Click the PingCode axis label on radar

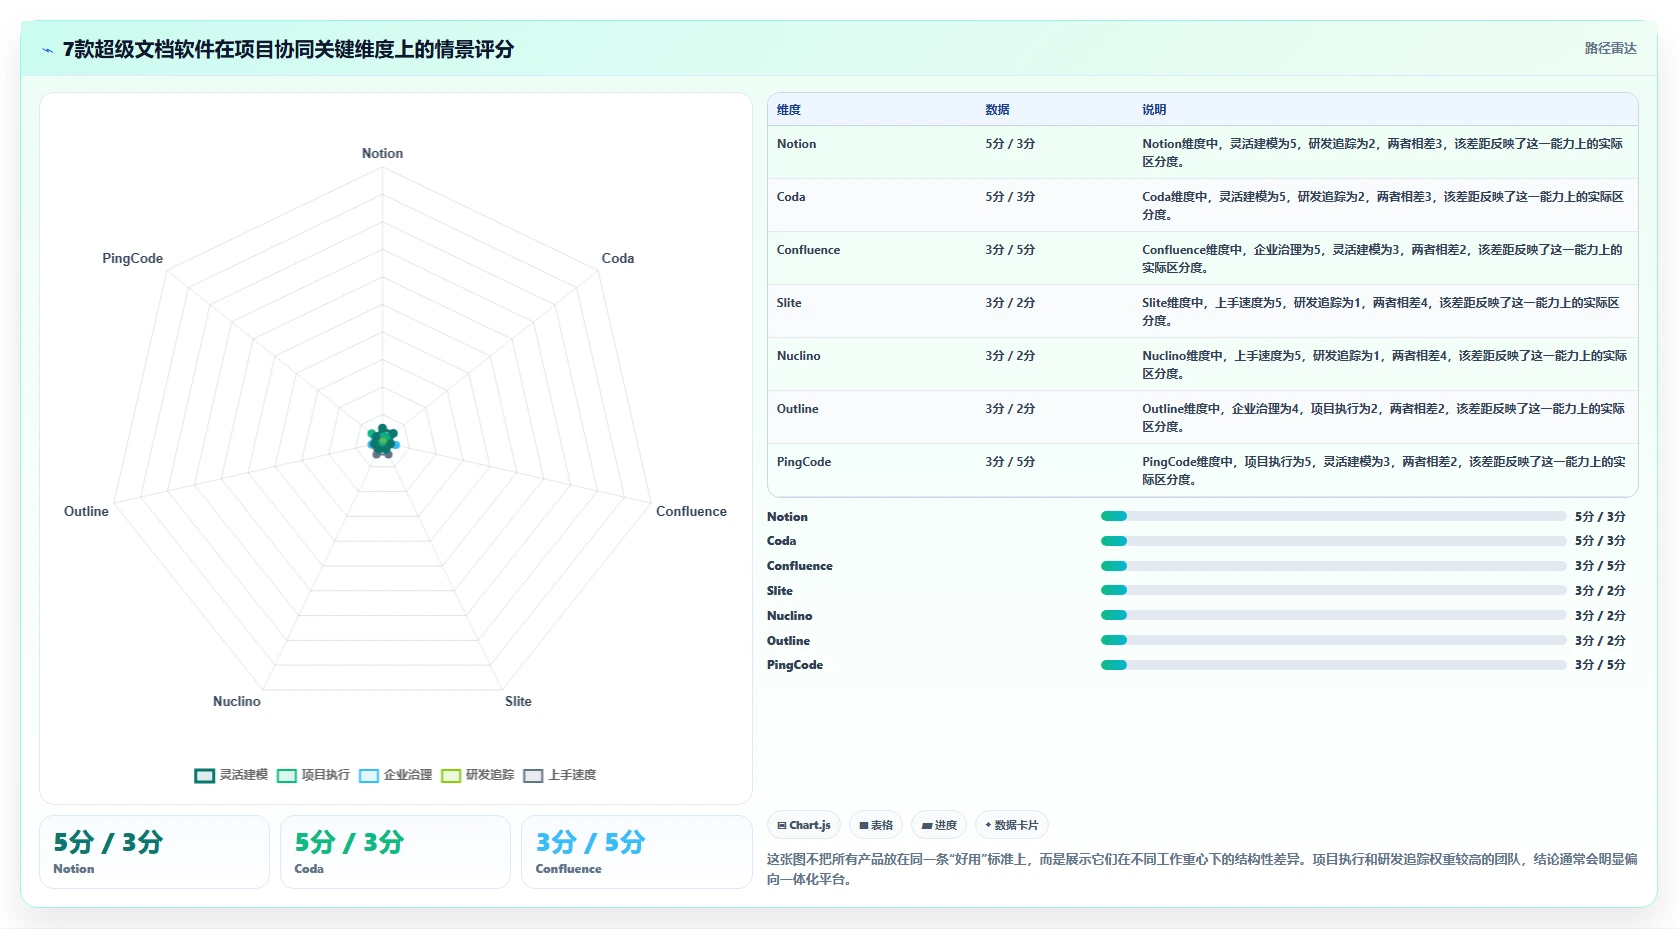click(x=132, y=258)
